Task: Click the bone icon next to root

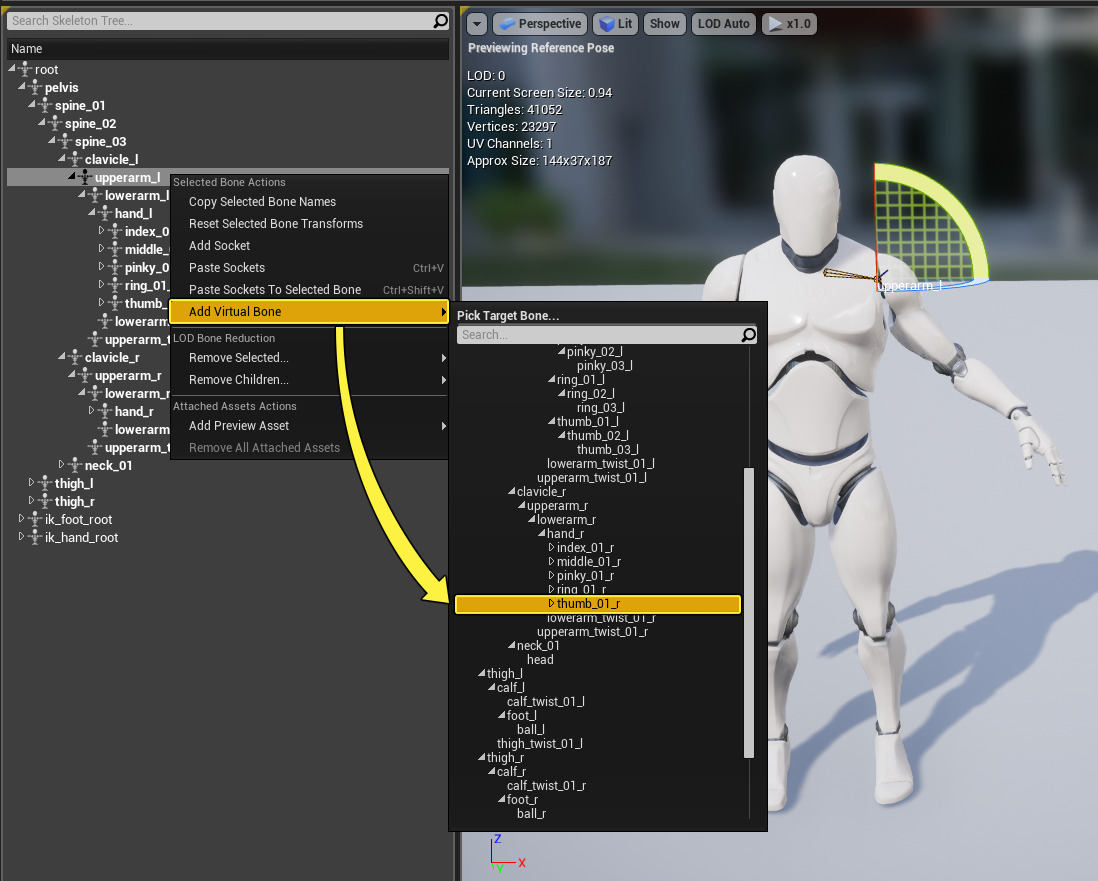Action: point(25,70)
